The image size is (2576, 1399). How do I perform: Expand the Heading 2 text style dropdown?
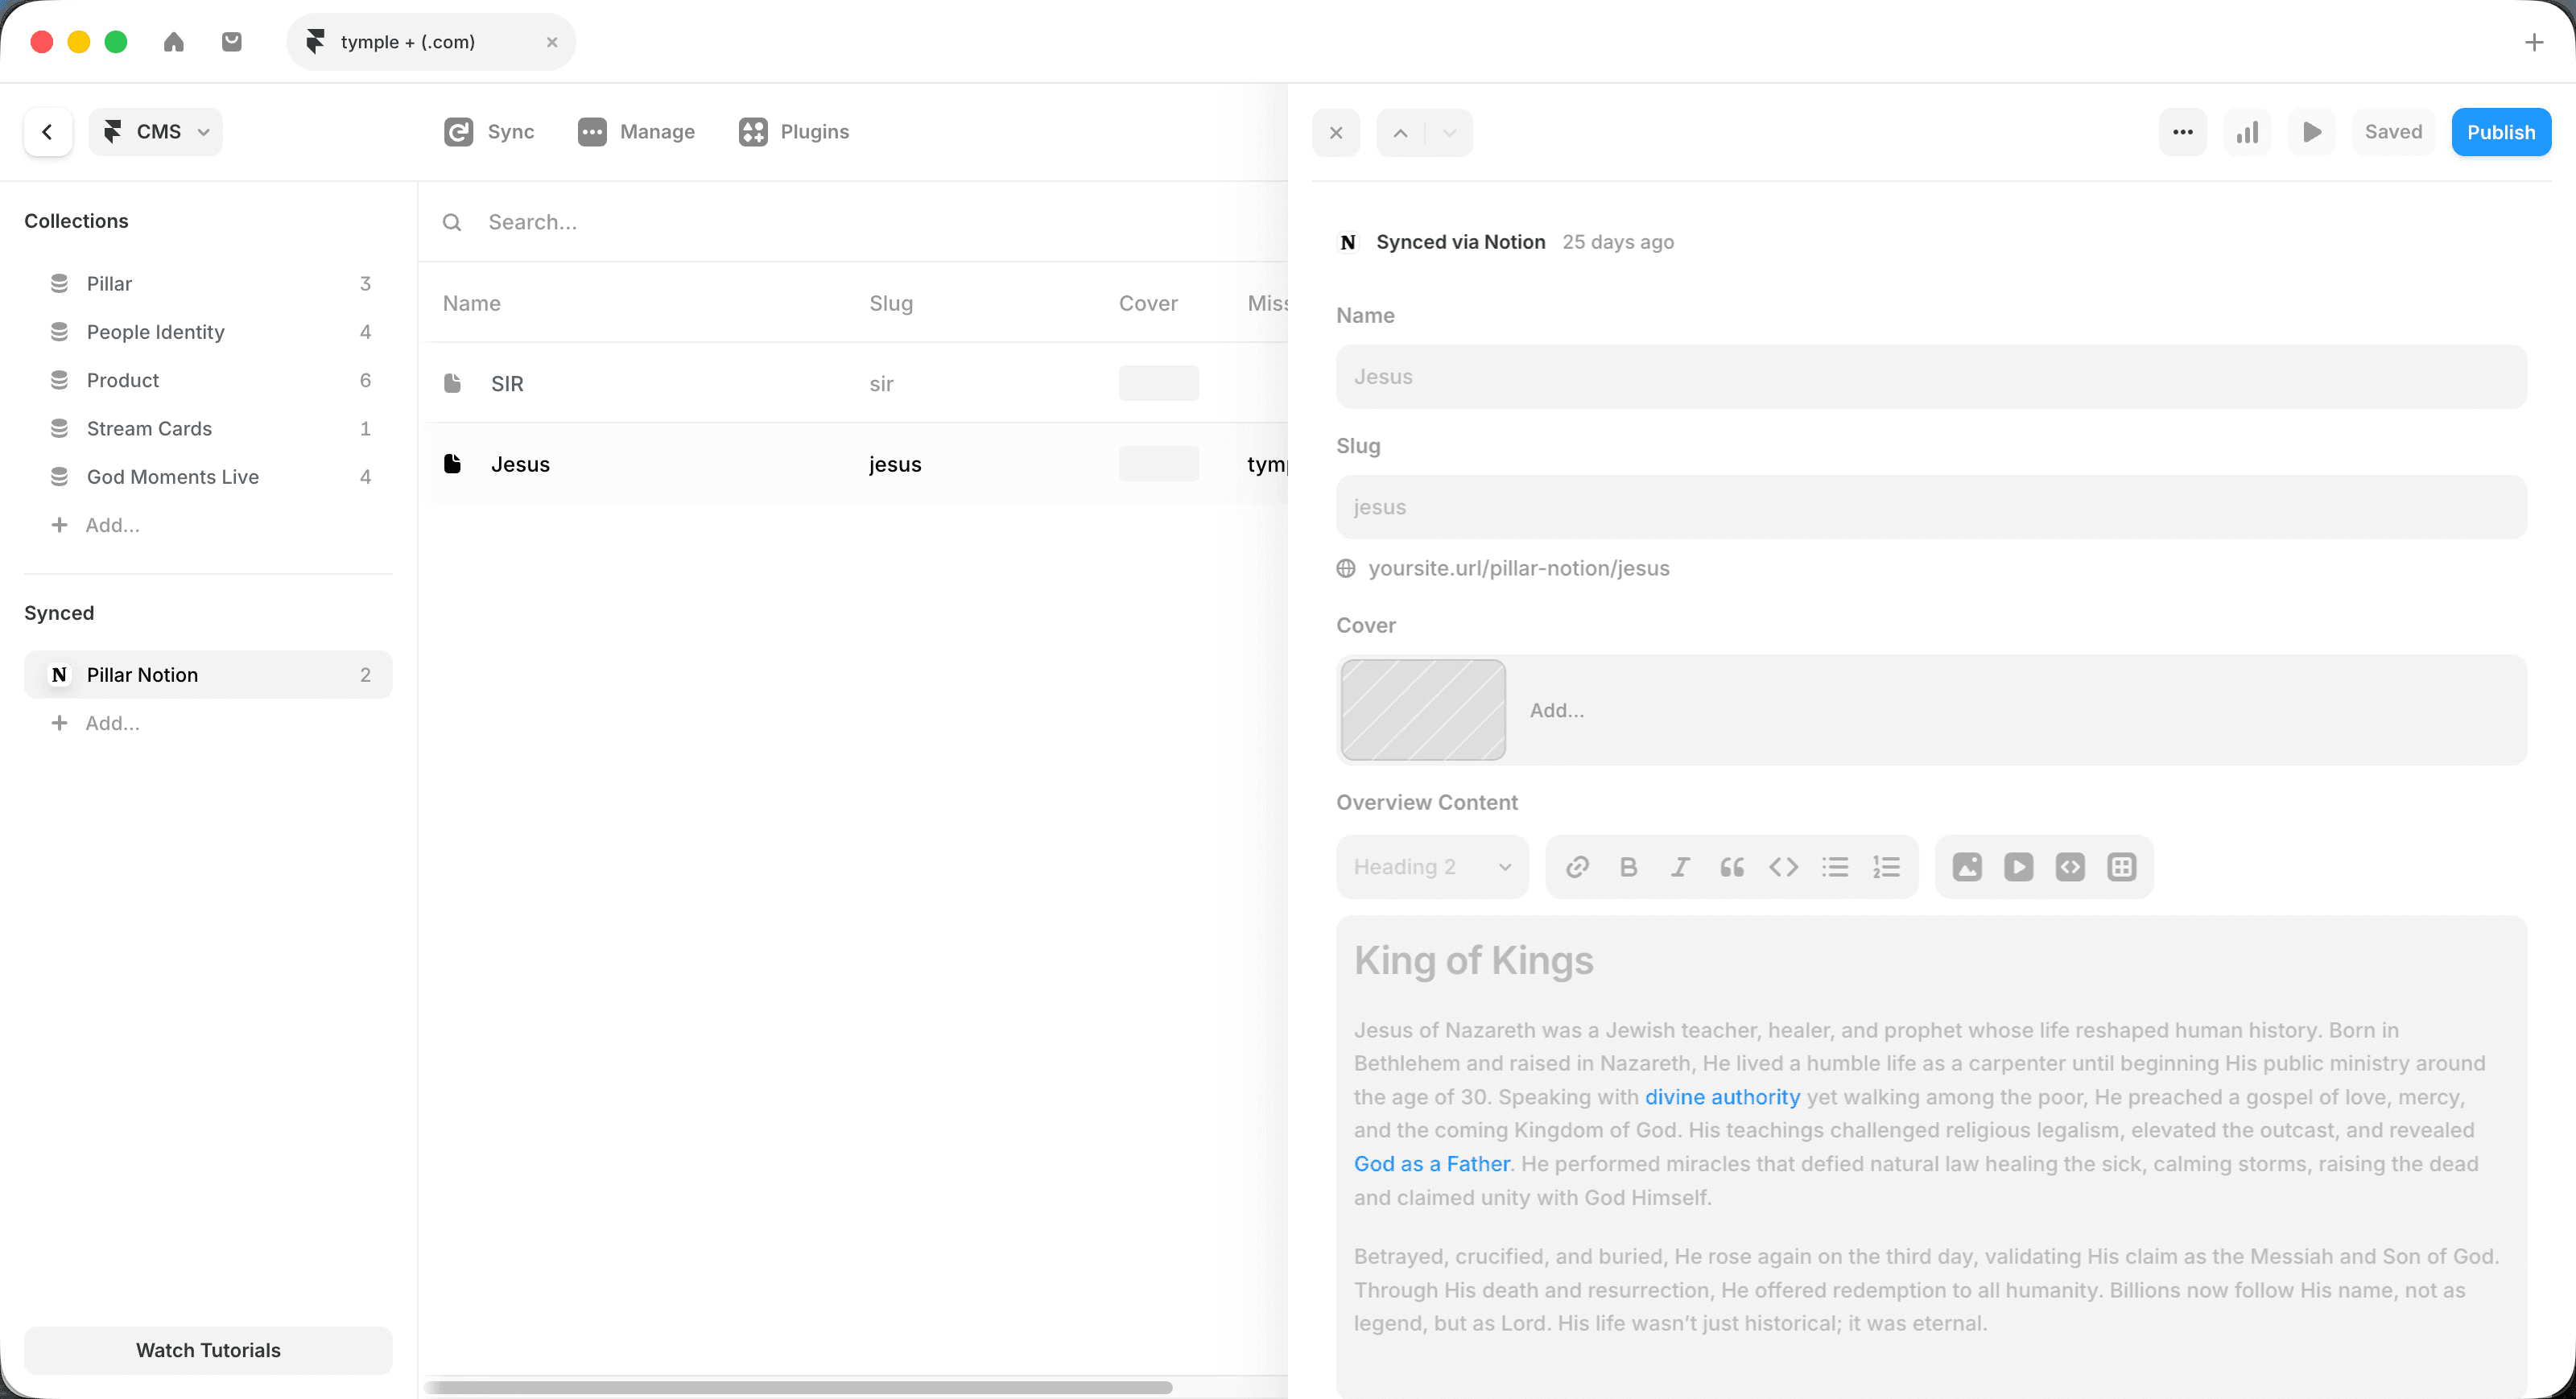pyautogui.click(x=1432, y=867)
